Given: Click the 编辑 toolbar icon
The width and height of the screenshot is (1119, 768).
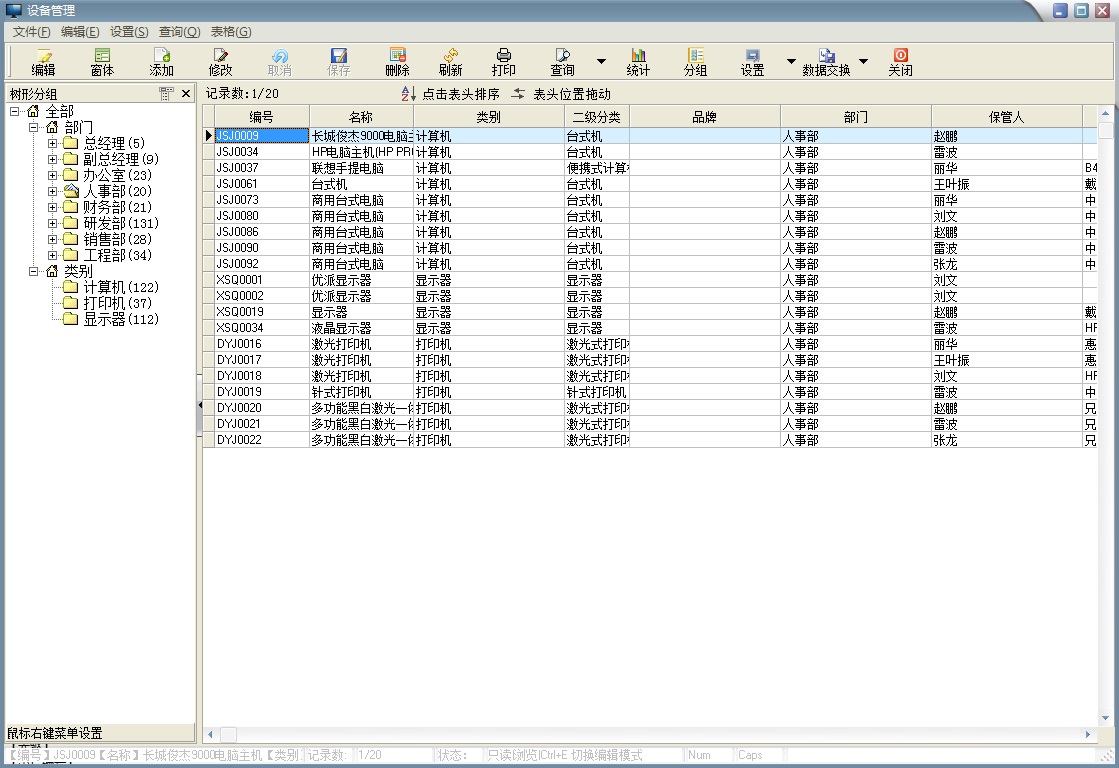Looking at the screenshot, I should coord(44,62).
